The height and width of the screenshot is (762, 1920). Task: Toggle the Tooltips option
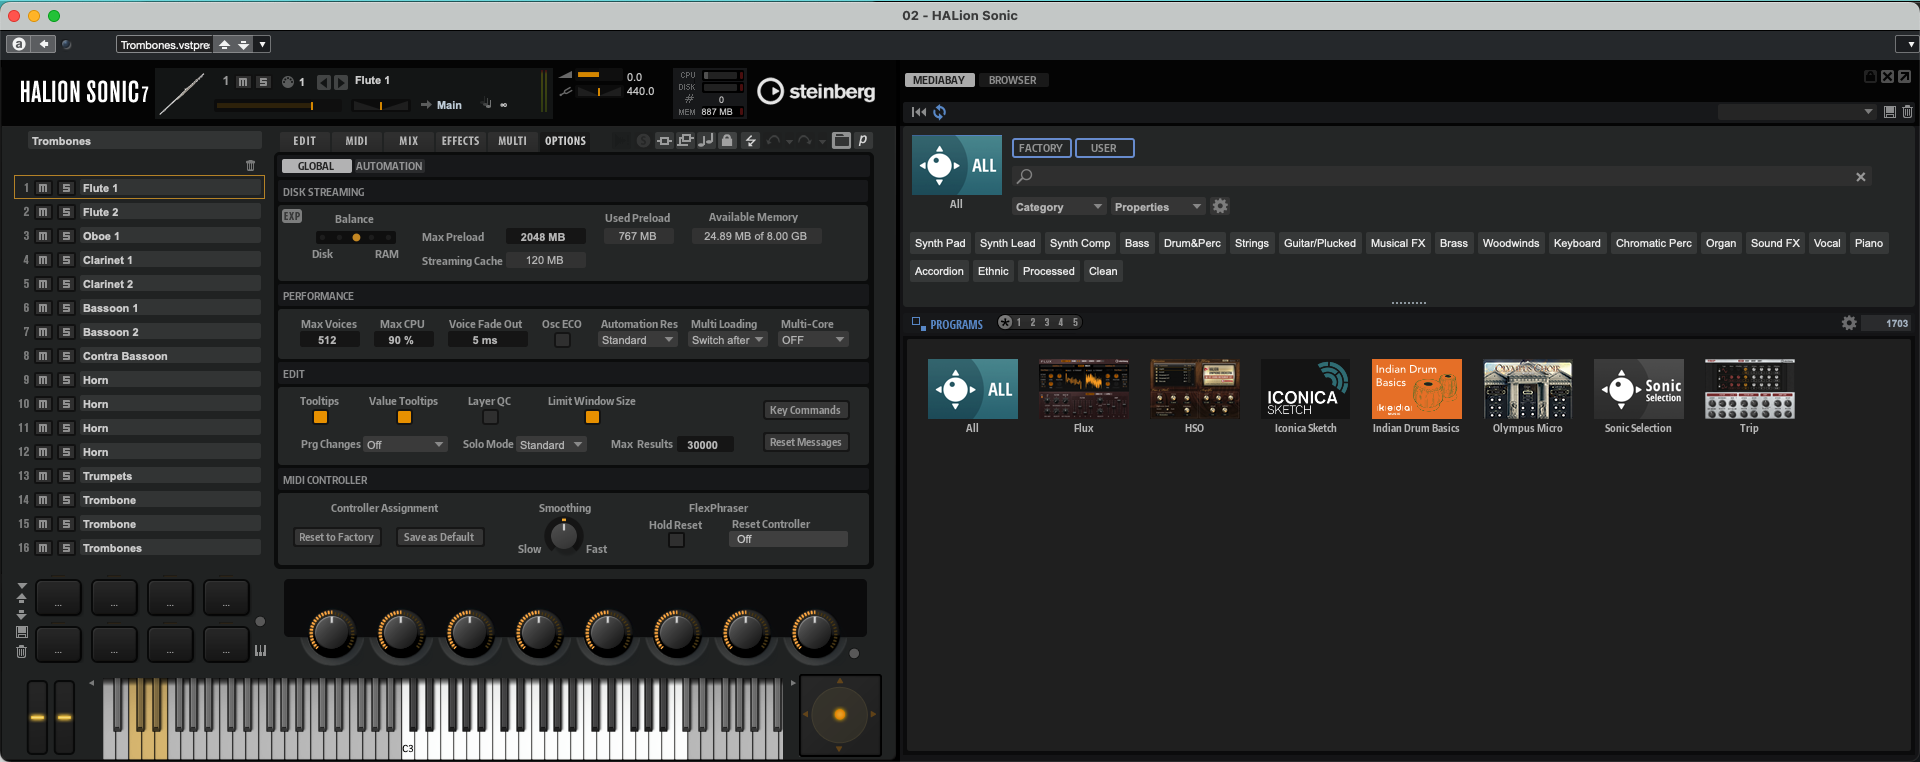coord(320,417)
